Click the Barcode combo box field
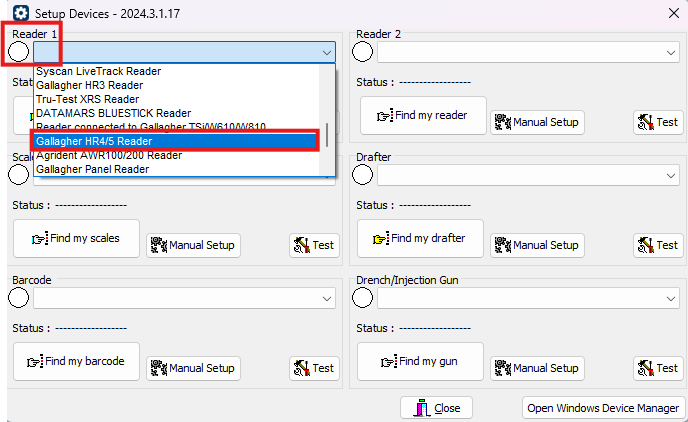This screenshot has height=422, width=688. click(184, 299)
